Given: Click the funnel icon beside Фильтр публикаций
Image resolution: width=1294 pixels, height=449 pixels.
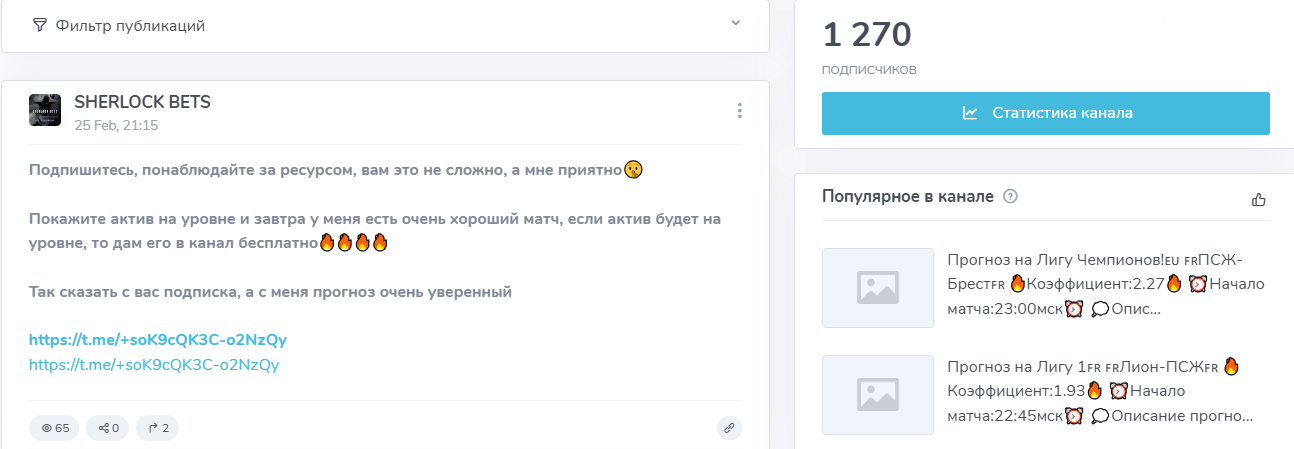Looking at the screenshot, I should [x=40, y=25].
